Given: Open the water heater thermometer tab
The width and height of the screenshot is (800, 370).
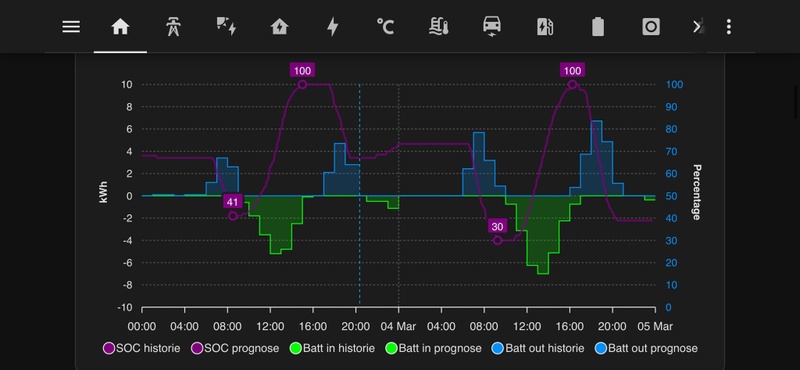Looking at the screenshot, I should pos(439,27).
